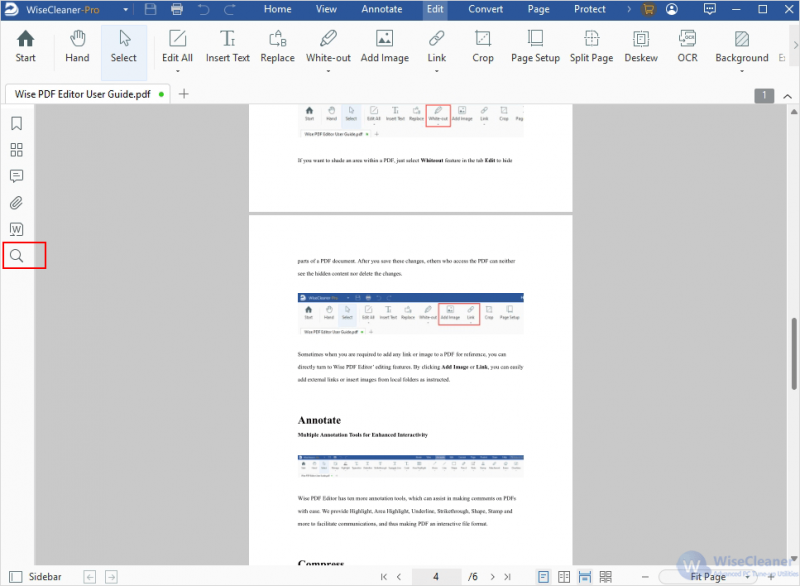
Task: Click the Split Page tool
Action: [591, 46]
